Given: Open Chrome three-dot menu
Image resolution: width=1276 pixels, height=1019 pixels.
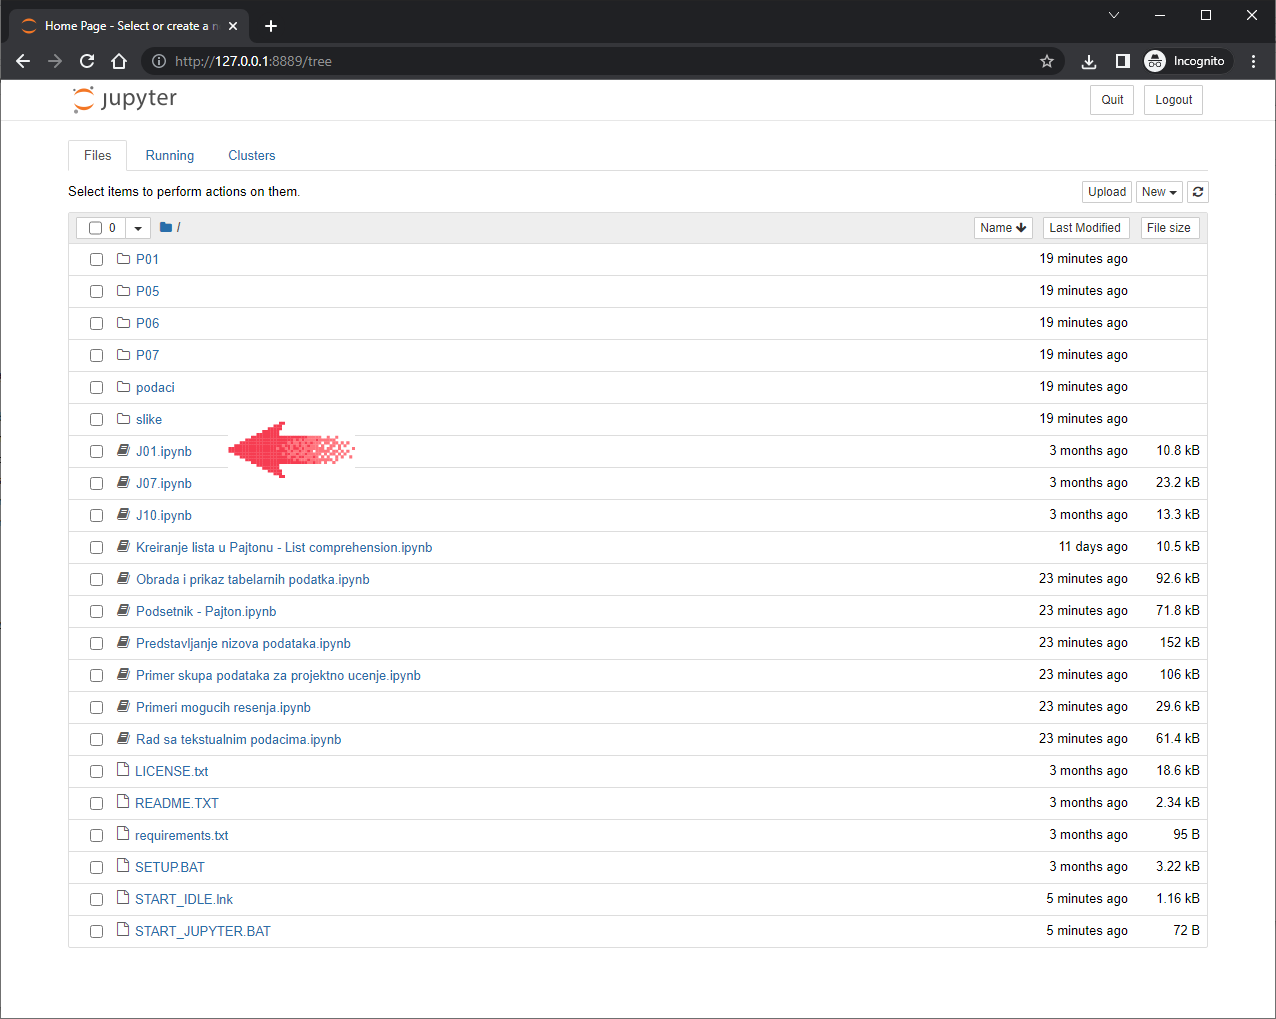Looking at the screenshot, I should [x=1253, y=61].
